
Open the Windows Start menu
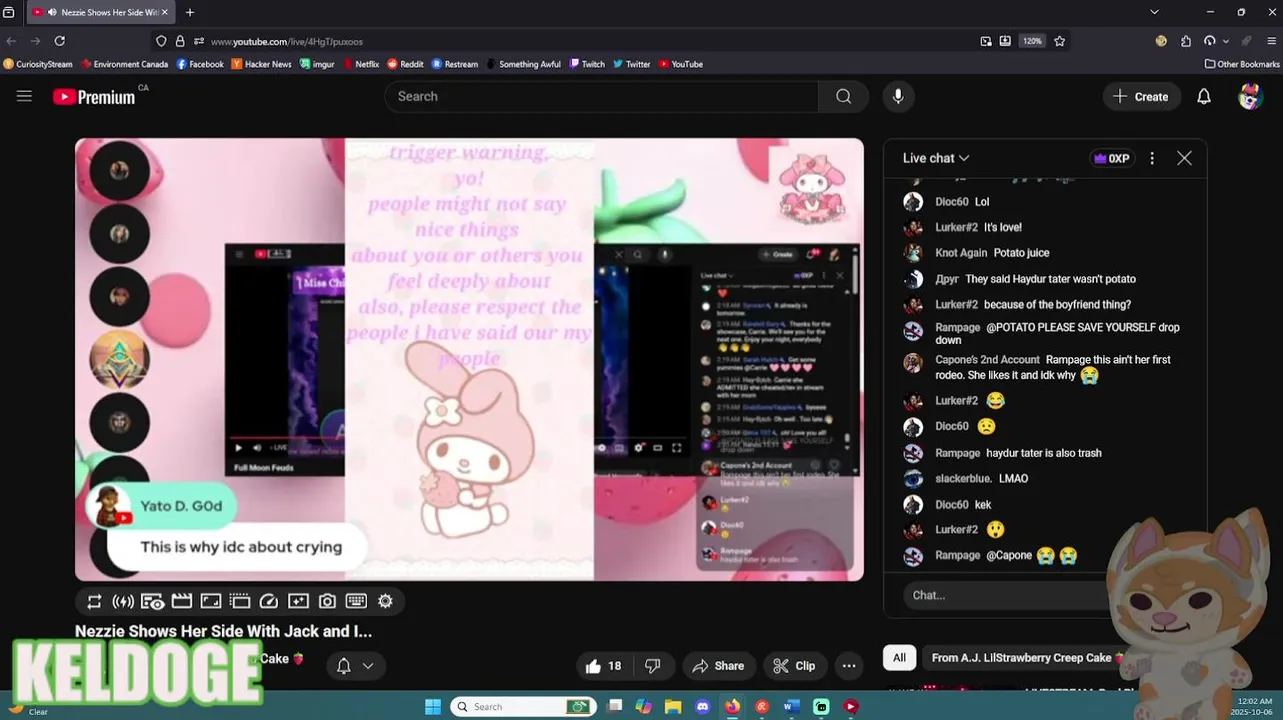(x=432, y=706)
